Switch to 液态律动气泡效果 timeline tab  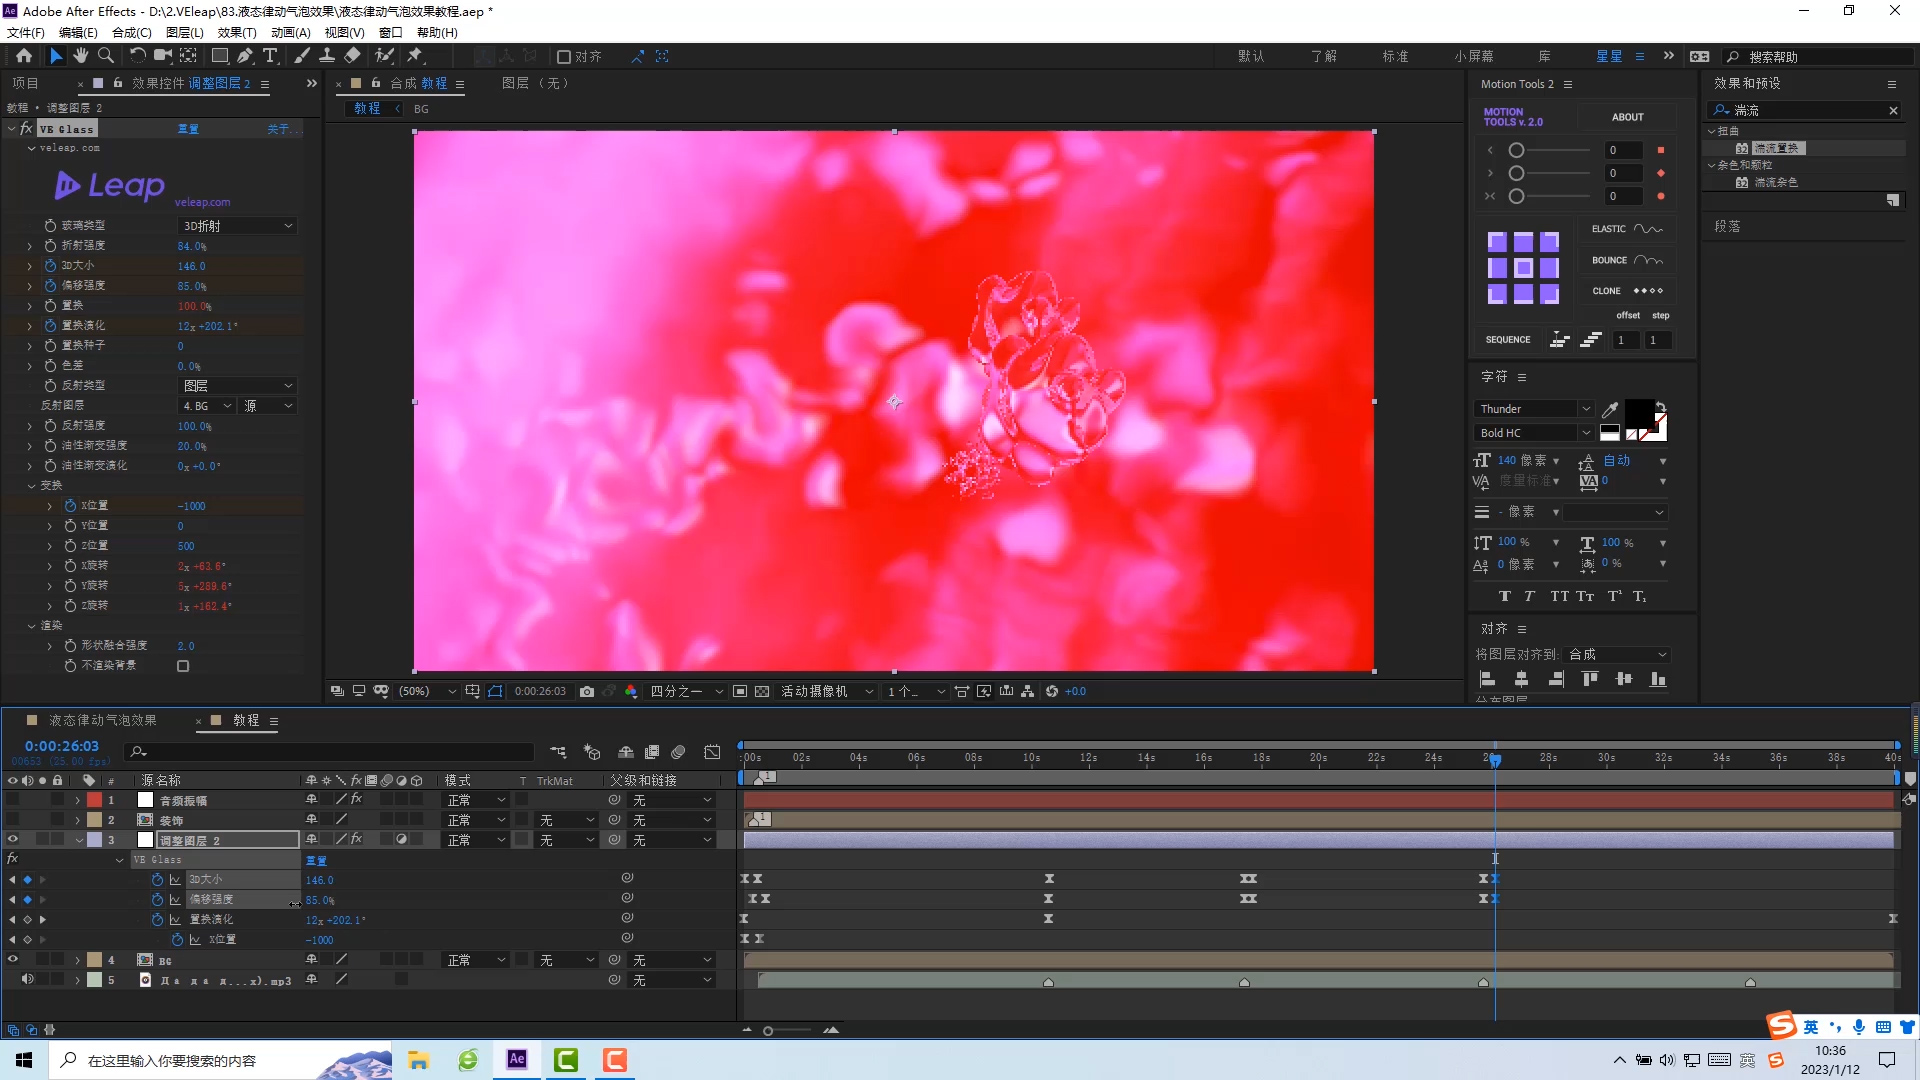point(103,720)
